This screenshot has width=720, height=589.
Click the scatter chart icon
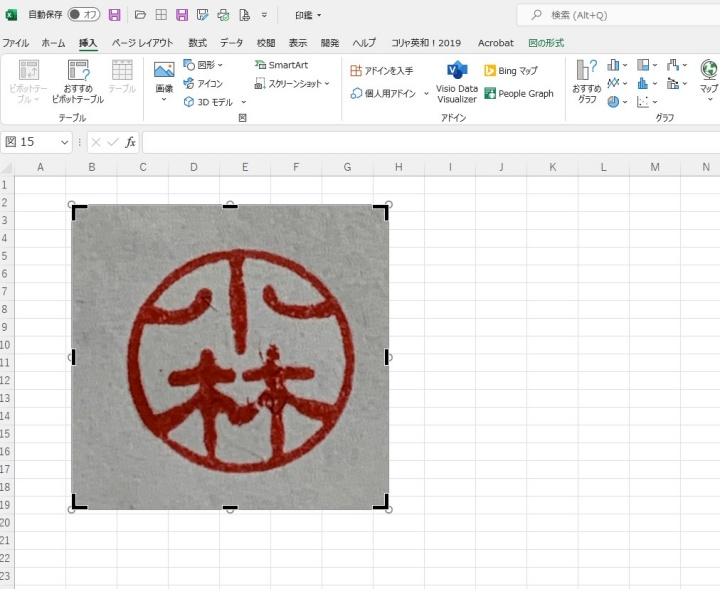point(643,101)
